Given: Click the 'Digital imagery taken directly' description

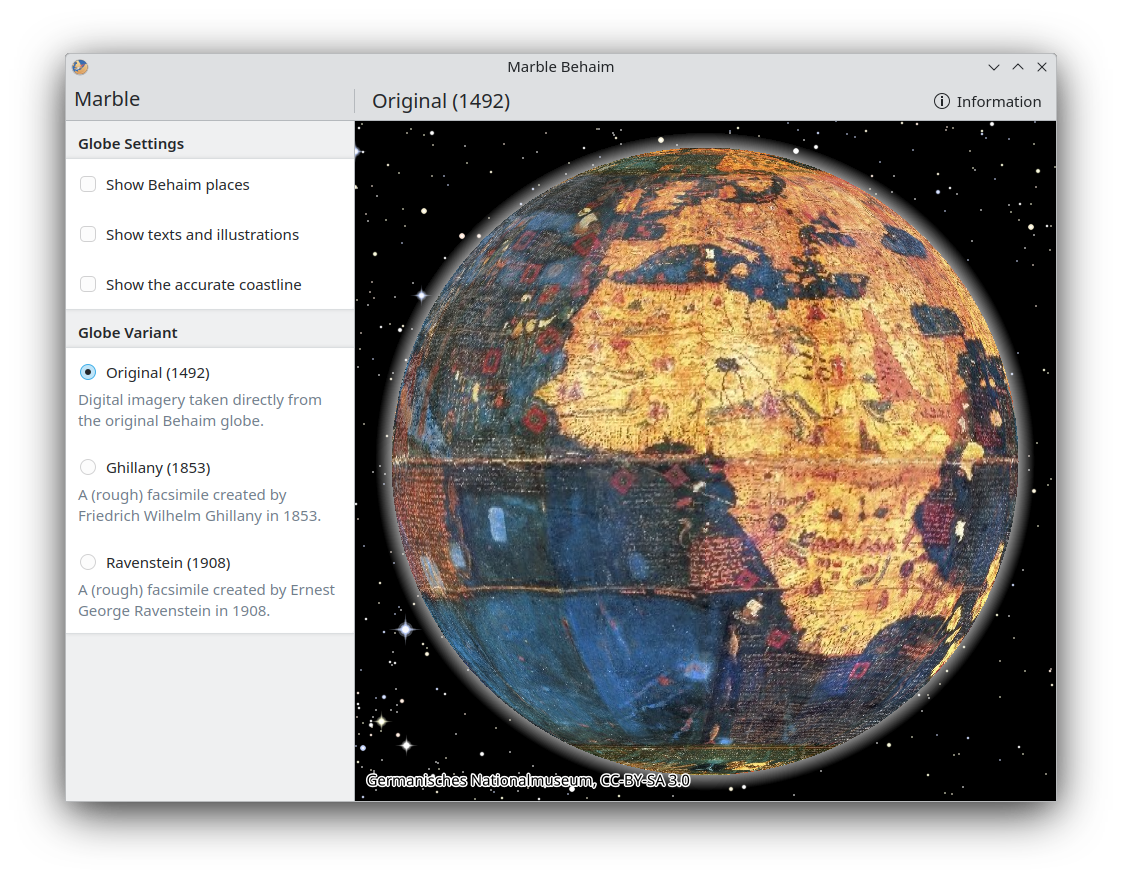Looking at the screenshot, I should pos(200,410).
